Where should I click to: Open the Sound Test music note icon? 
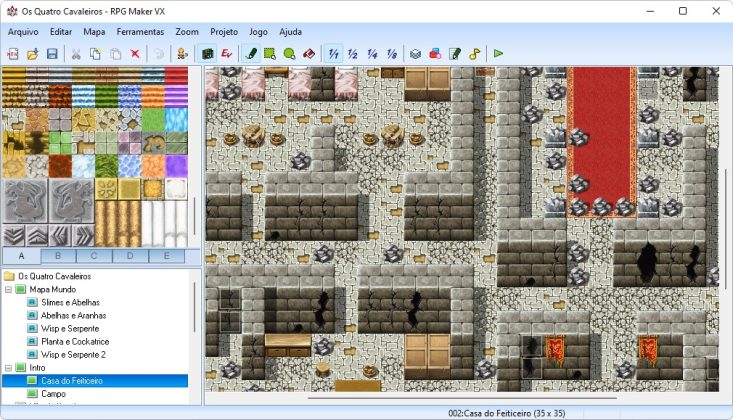point(474,54)
